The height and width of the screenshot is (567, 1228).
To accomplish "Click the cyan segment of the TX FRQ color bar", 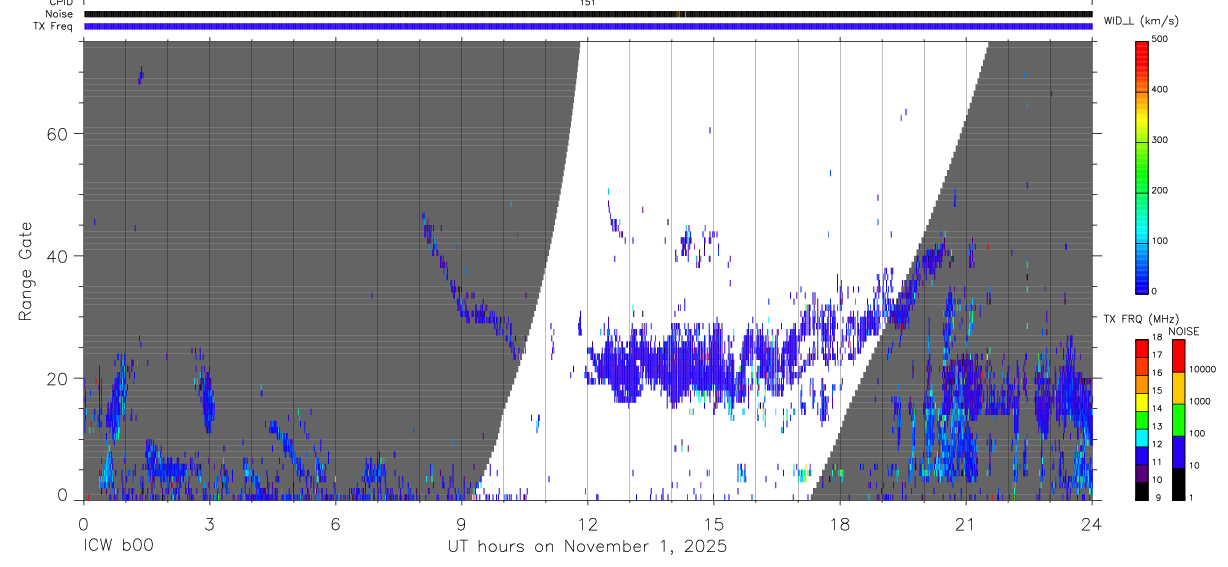I will click(1141, 436).
